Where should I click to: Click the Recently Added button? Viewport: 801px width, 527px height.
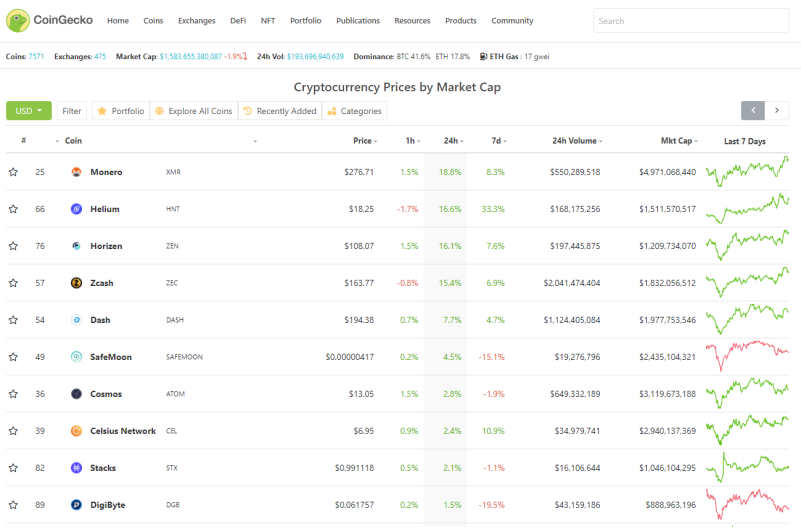coord(280,111)
